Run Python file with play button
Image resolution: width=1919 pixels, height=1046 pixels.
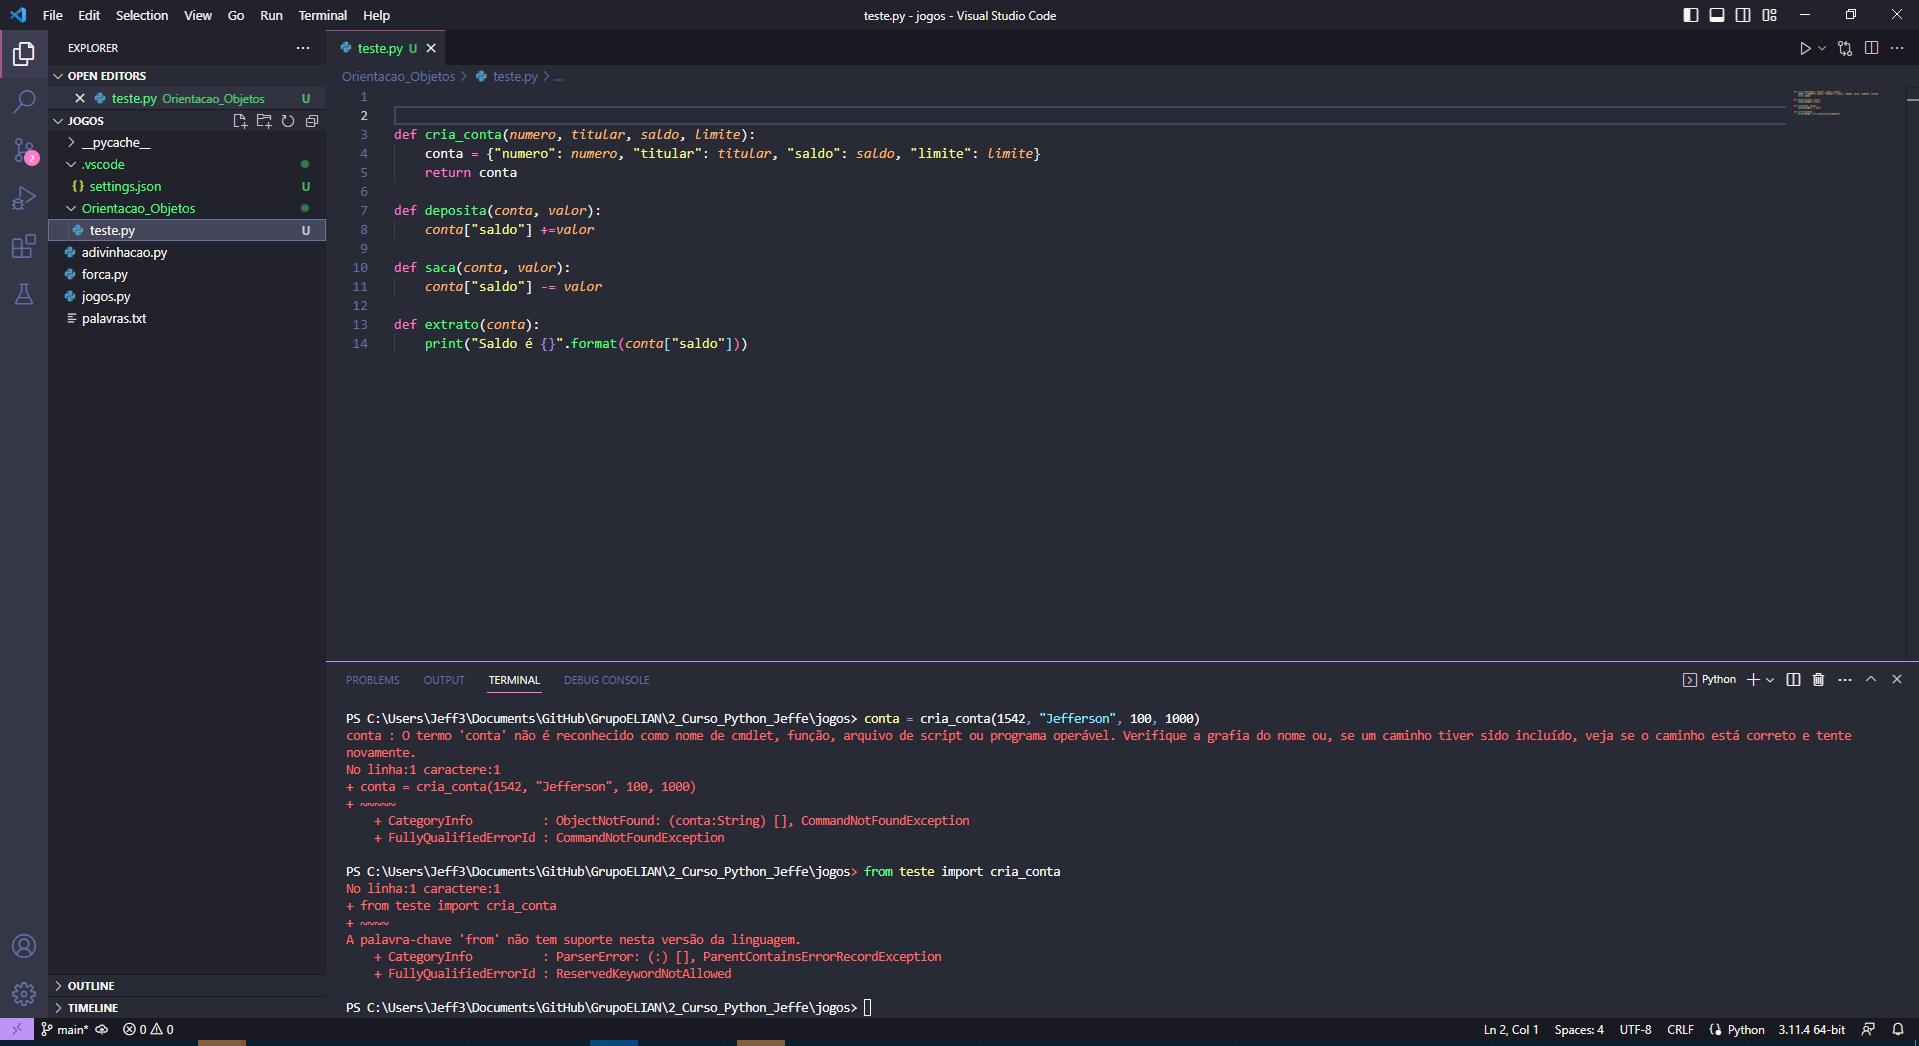[x=1805, y=48]
